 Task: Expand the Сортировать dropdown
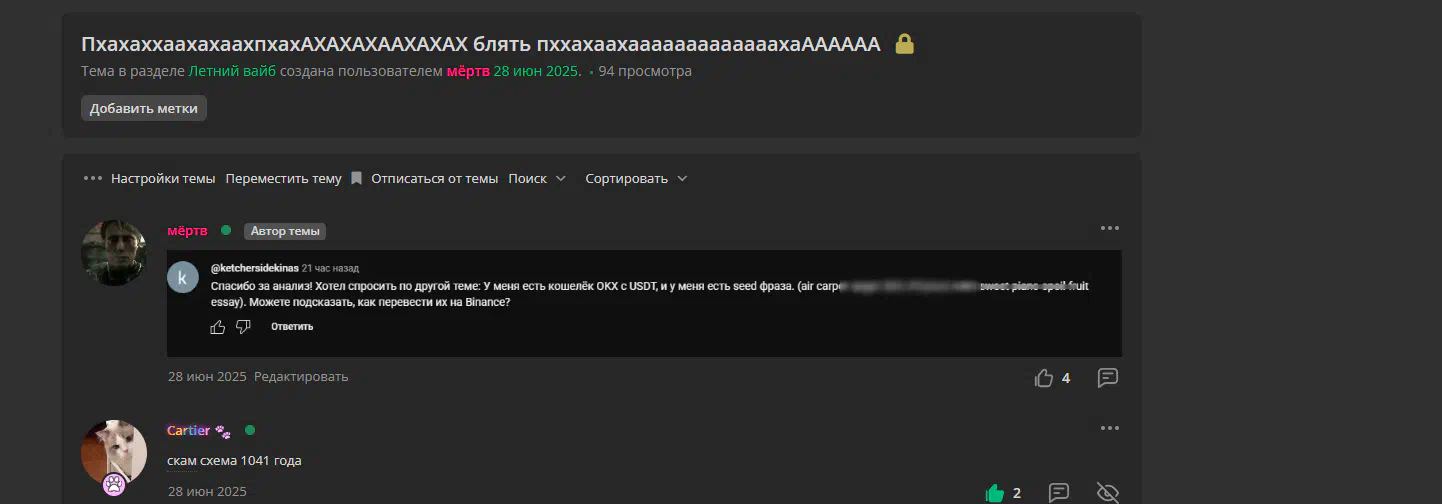(636, 179)
